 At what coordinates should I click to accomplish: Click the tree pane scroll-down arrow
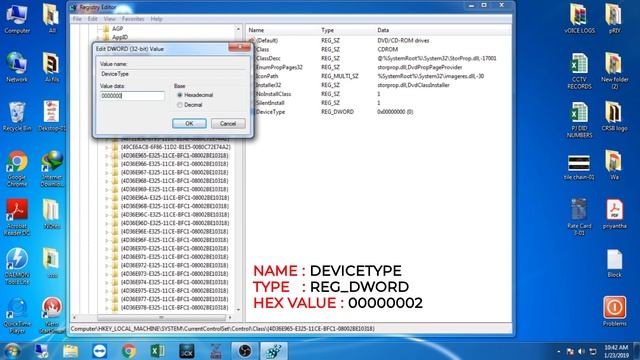pyautogui.click(x=238, y=310)
